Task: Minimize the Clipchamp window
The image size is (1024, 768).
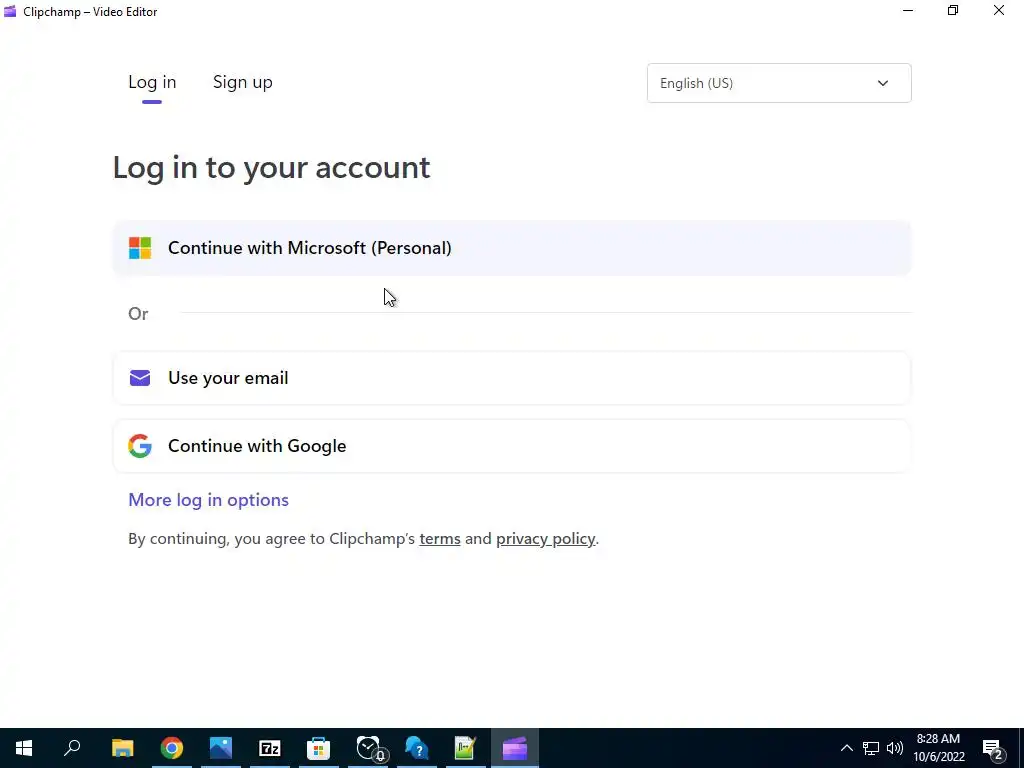Action: tap(908, 10)
